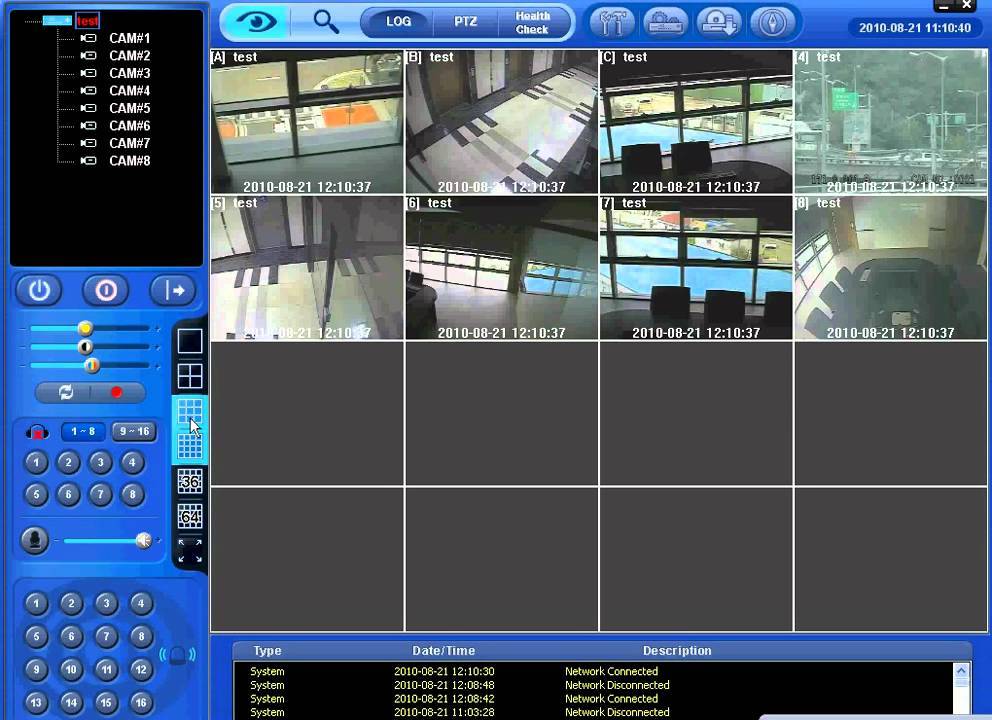Select CAM#3 in the device tree
992x720 pixels.
coord(129,73)
